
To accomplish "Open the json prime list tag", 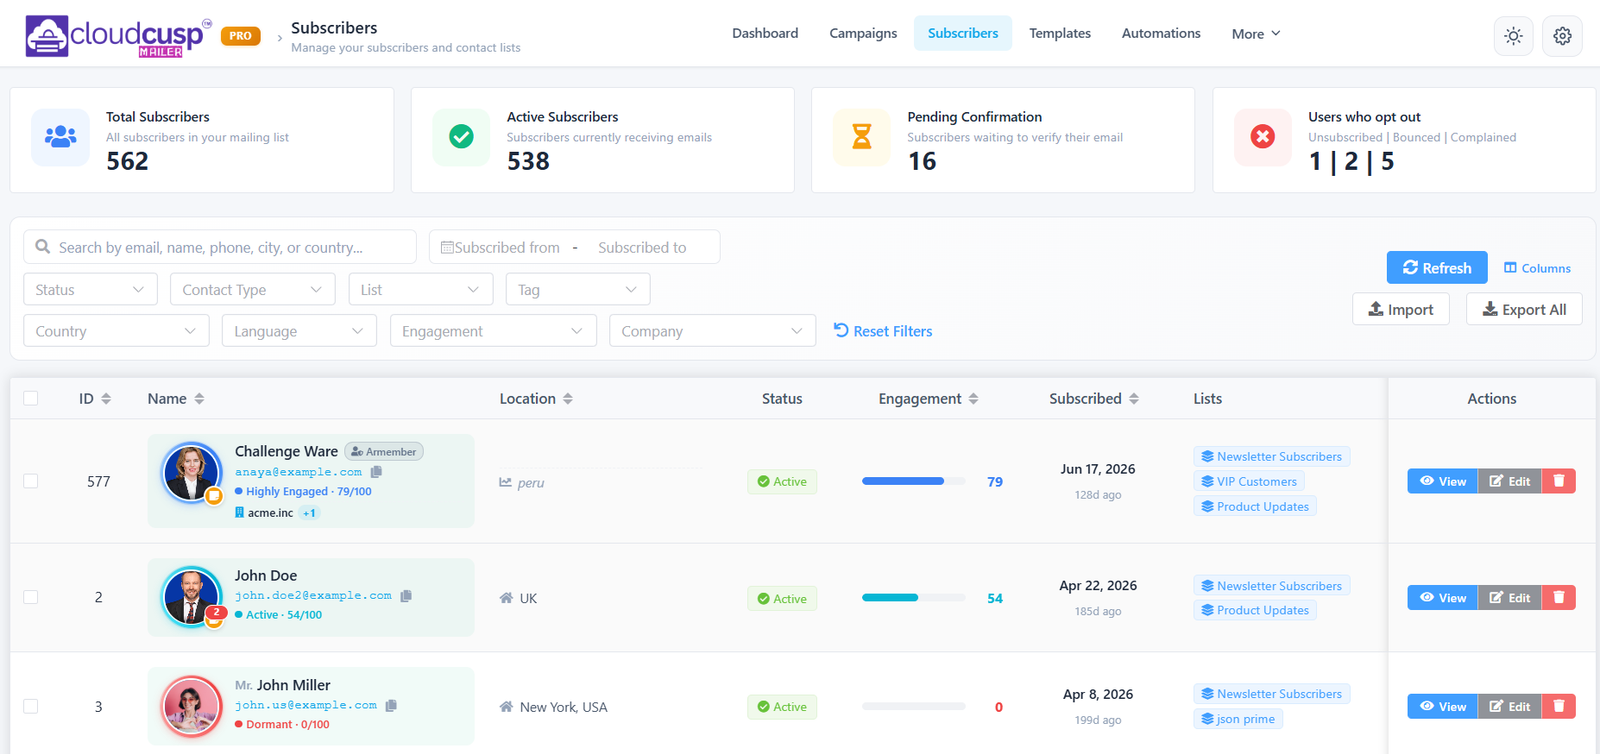I will coord(1238,719).
